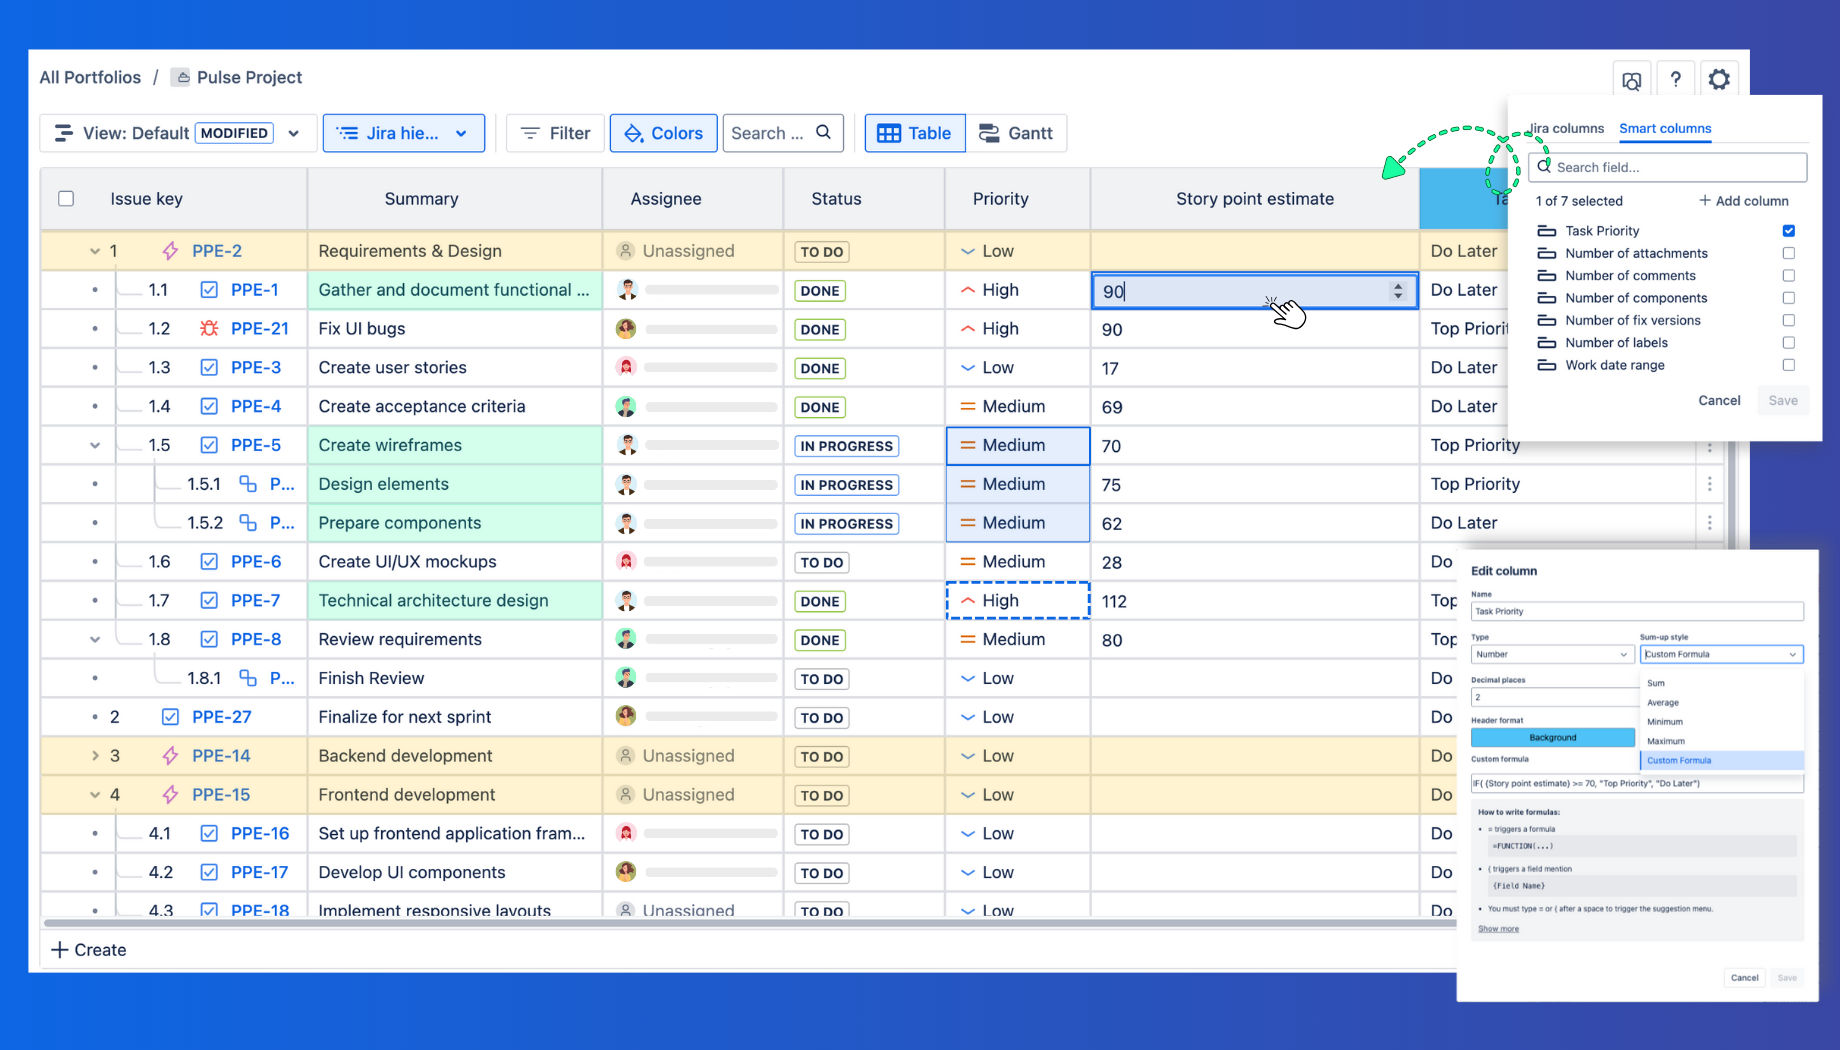Open the Colors panel
This screenshot has width=1840, height=1050.
[x=663, y=133]
